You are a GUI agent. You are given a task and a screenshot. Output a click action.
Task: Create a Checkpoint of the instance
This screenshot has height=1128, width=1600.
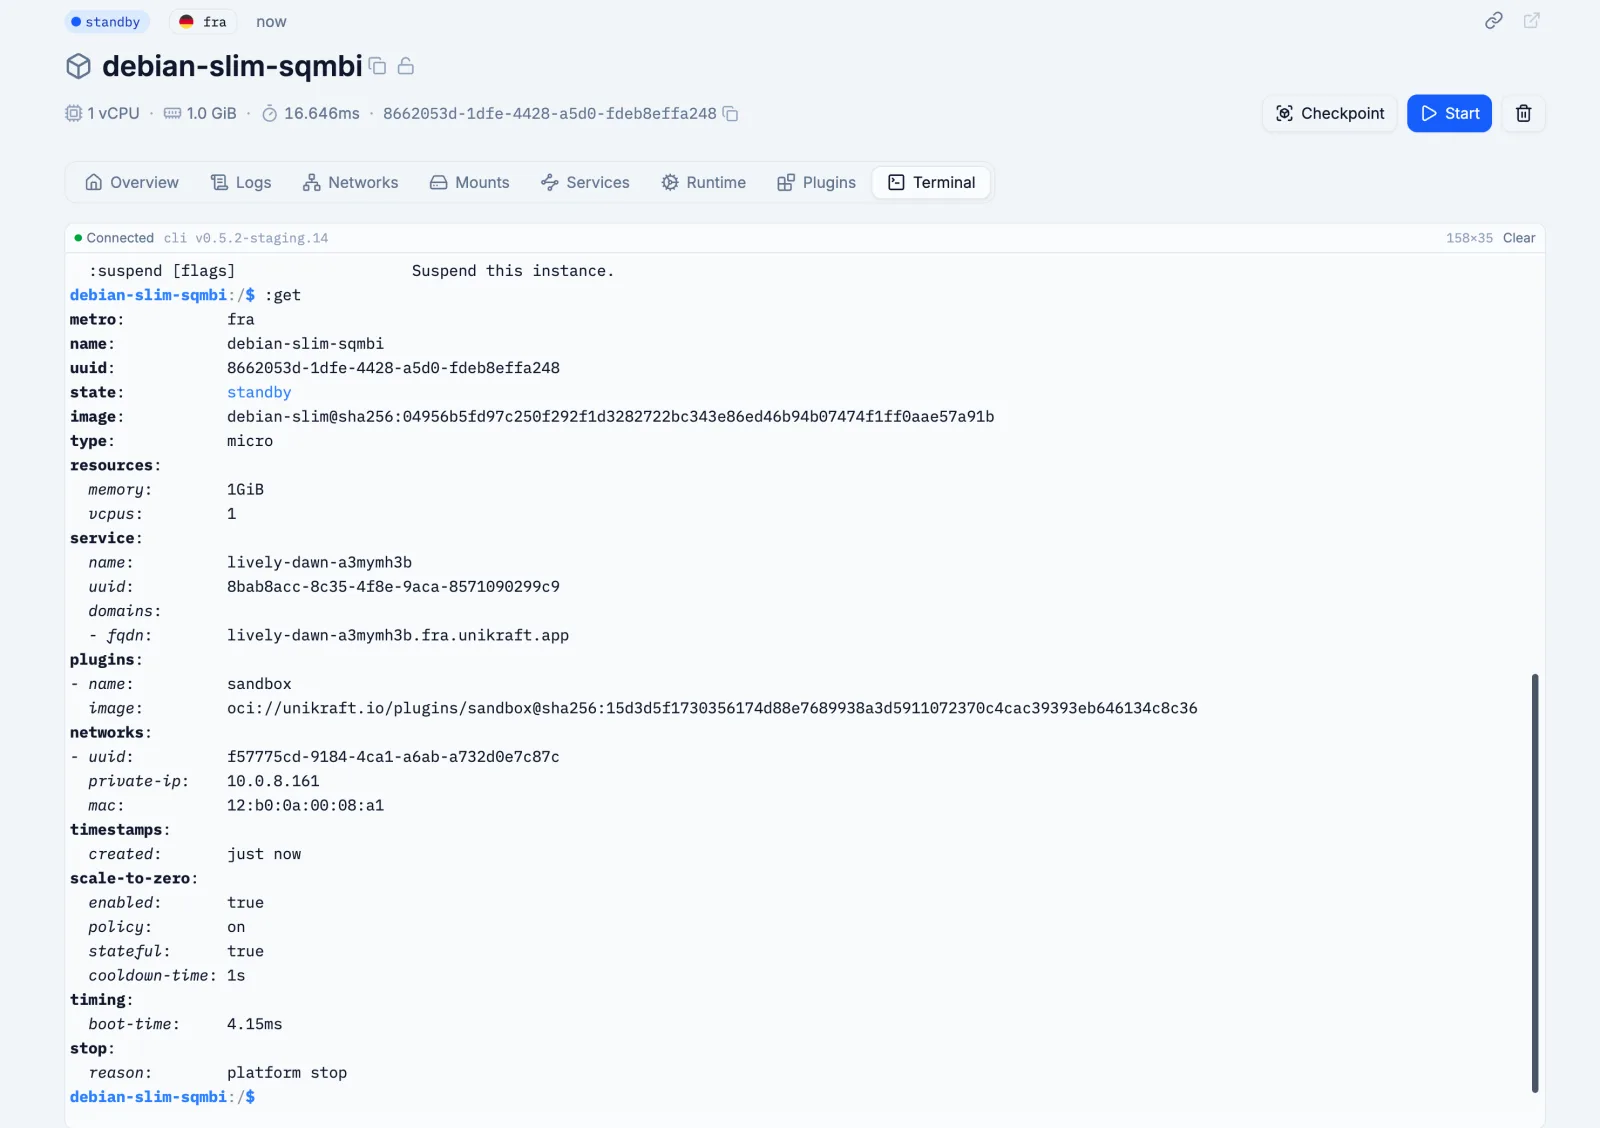[x=1330, y=113]
